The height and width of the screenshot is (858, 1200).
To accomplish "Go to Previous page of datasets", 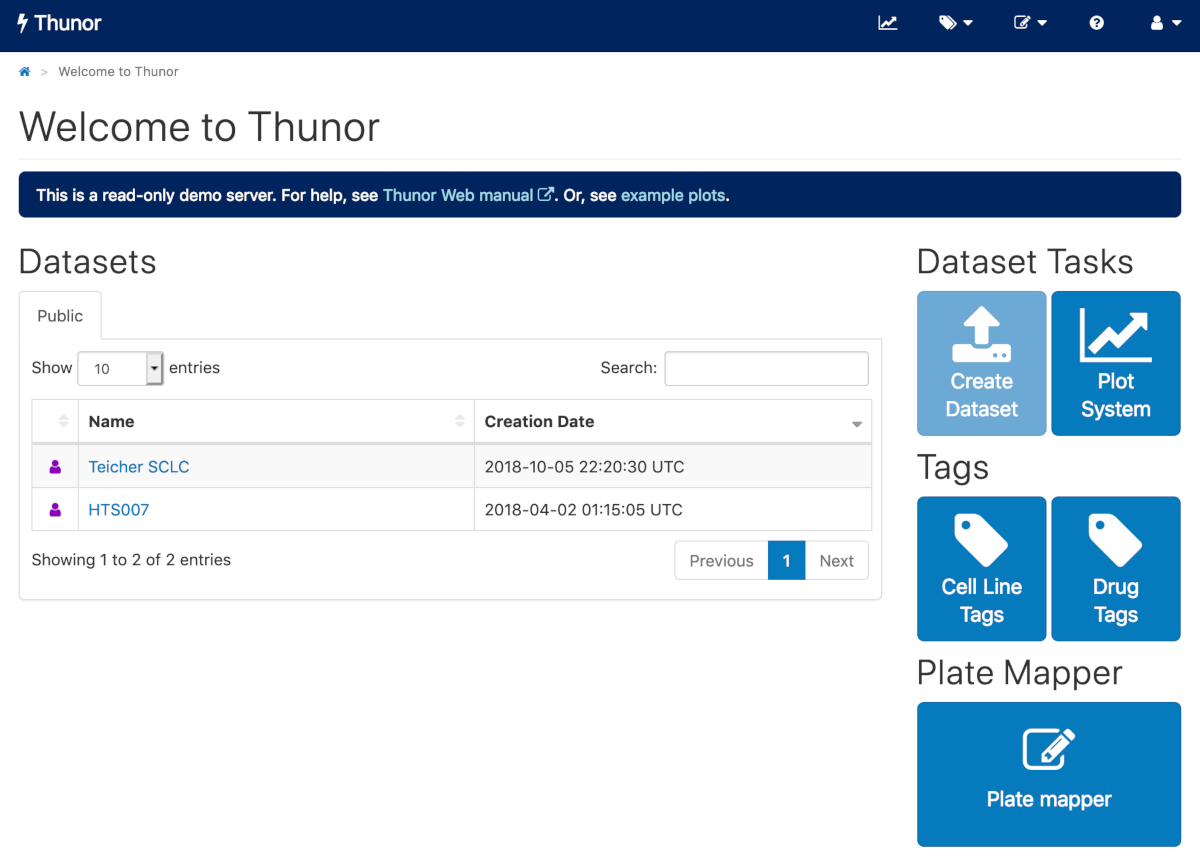I will (x=721, y=561).
